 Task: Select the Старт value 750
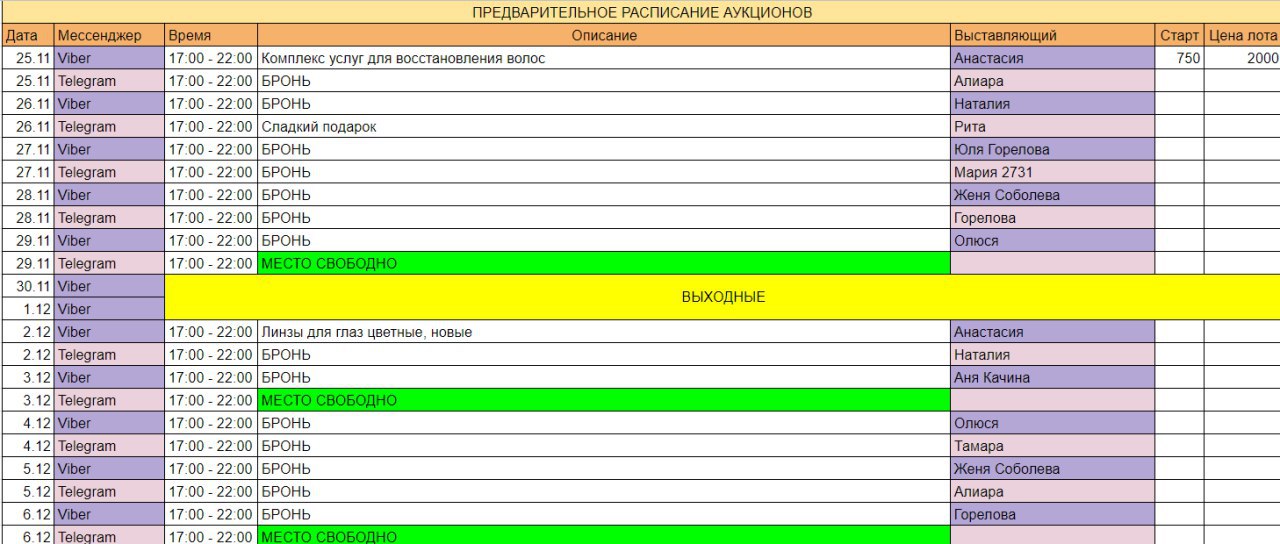[x=1180, y=58]
